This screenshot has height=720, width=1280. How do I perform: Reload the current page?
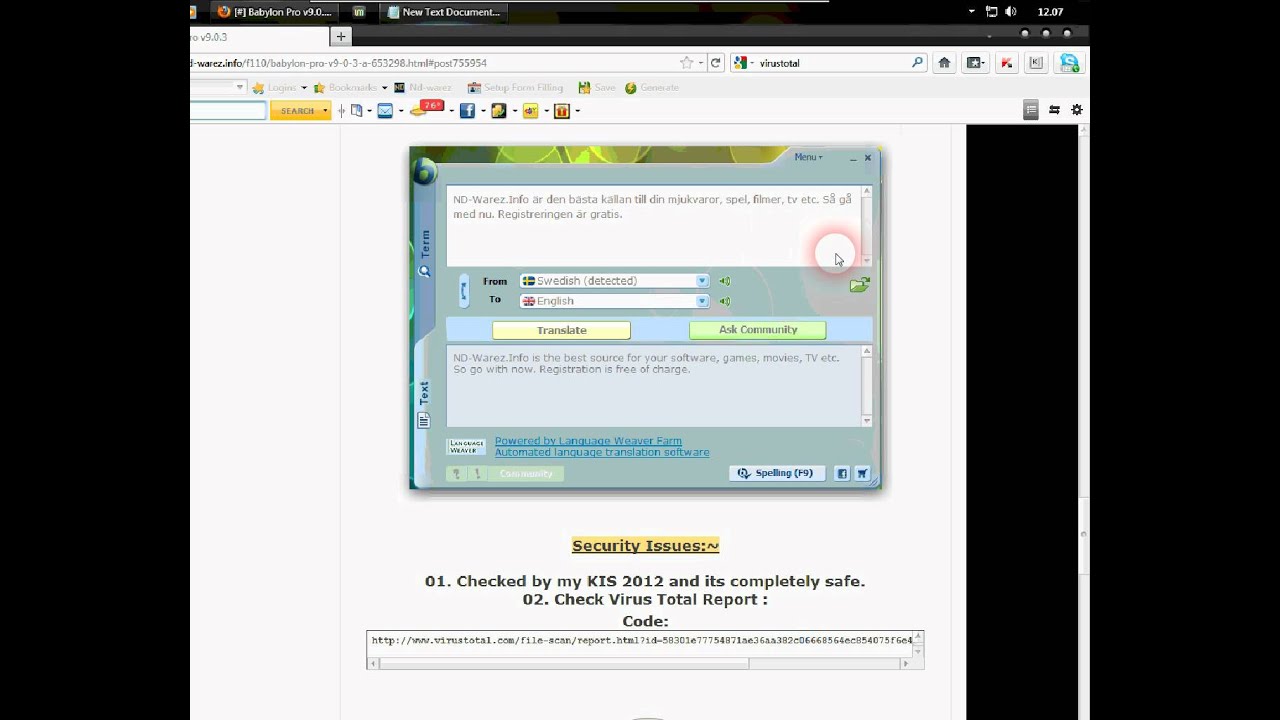[x=715, y=62]
